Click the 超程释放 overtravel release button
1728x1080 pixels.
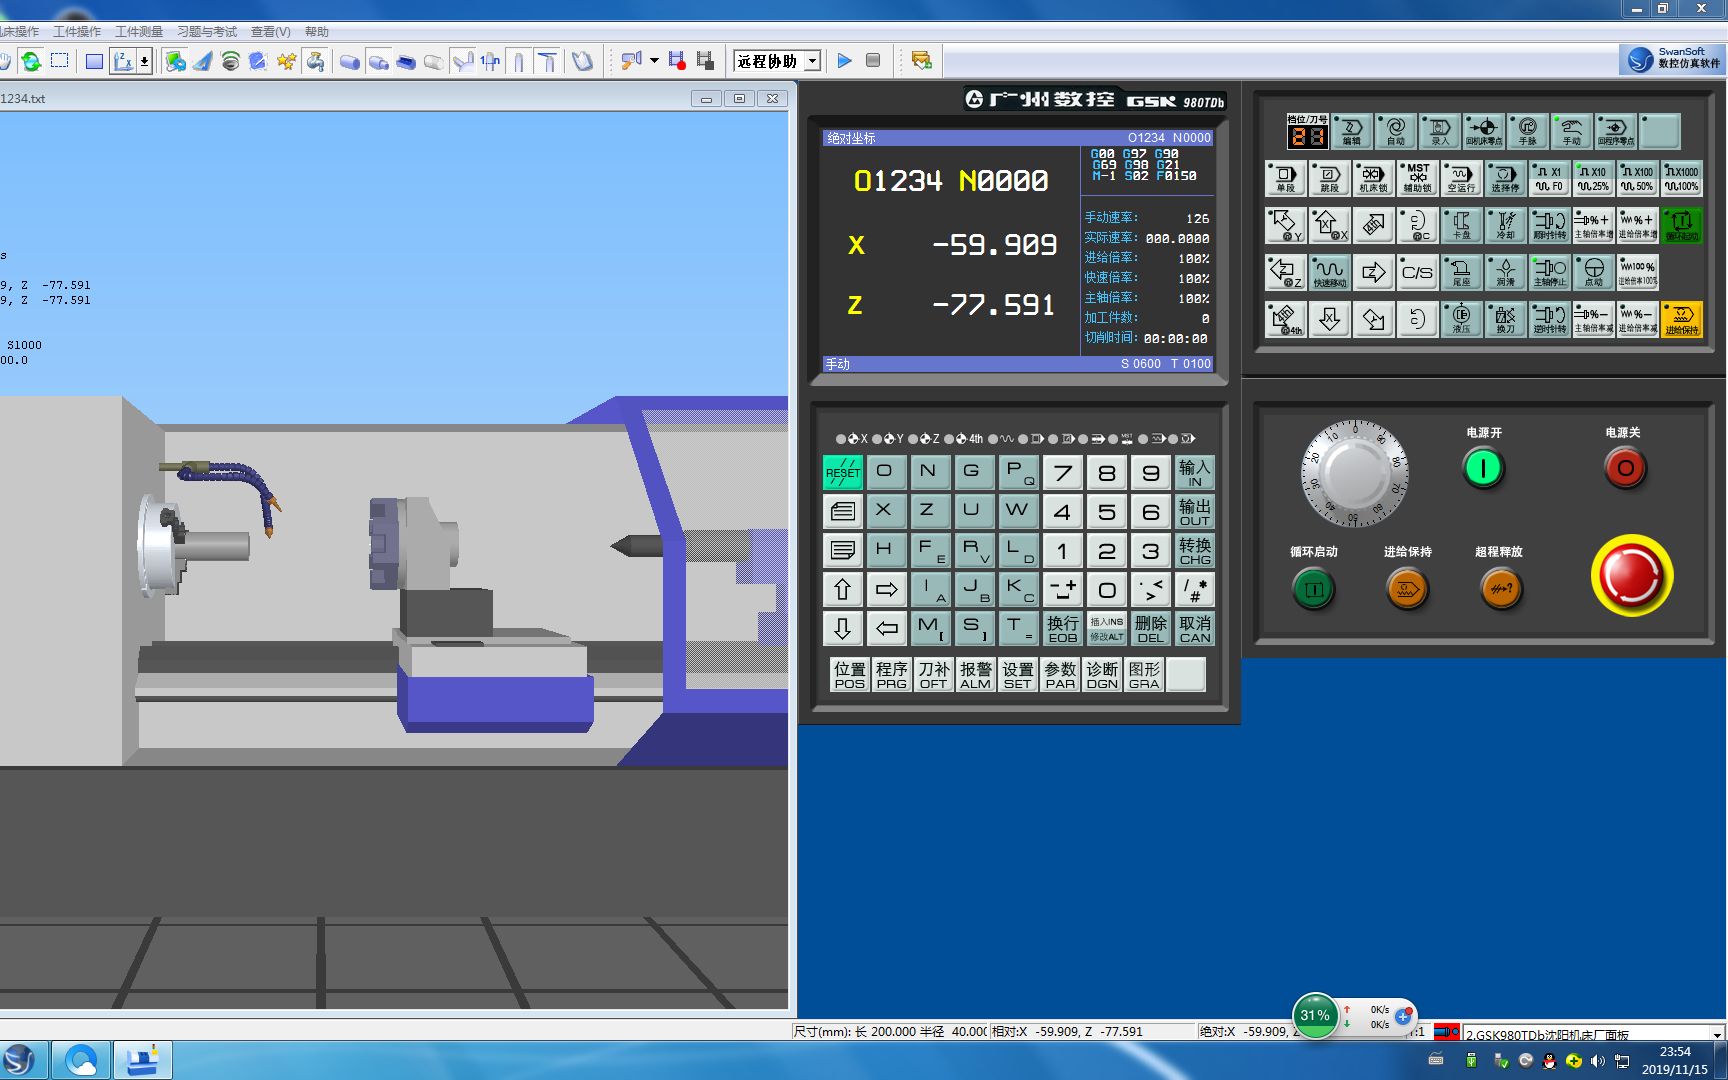tap(1501, 589)
